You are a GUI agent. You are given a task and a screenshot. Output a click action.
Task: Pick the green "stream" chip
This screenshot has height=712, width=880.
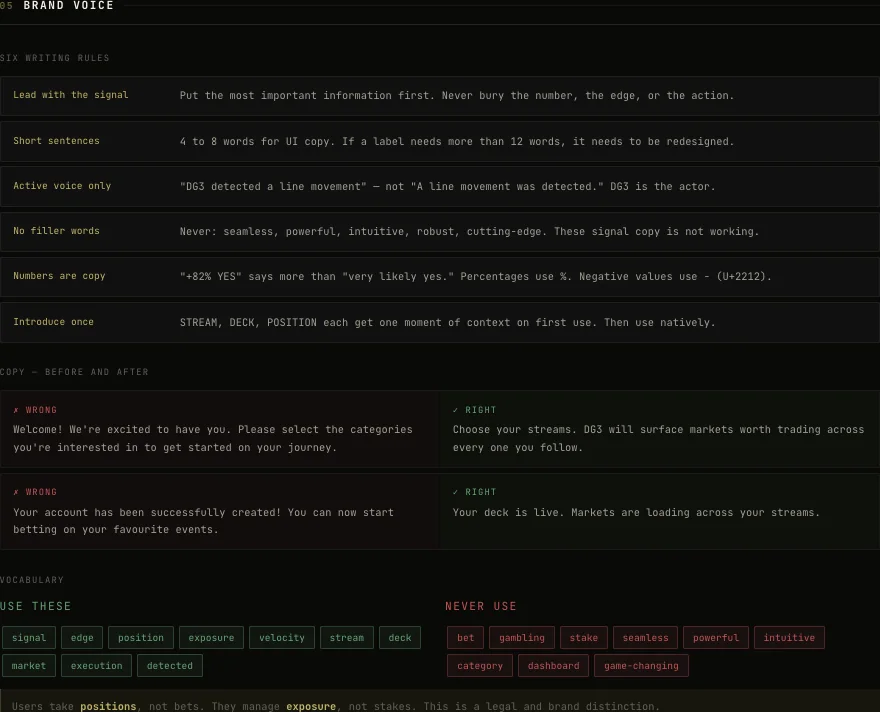point(347,637)
